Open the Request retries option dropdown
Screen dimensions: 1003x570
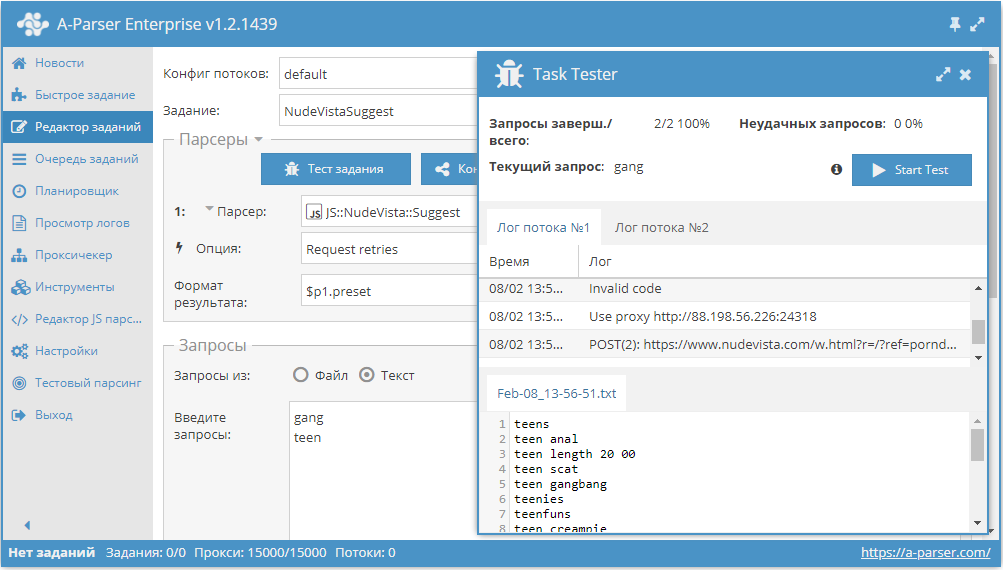click(390, 249)
